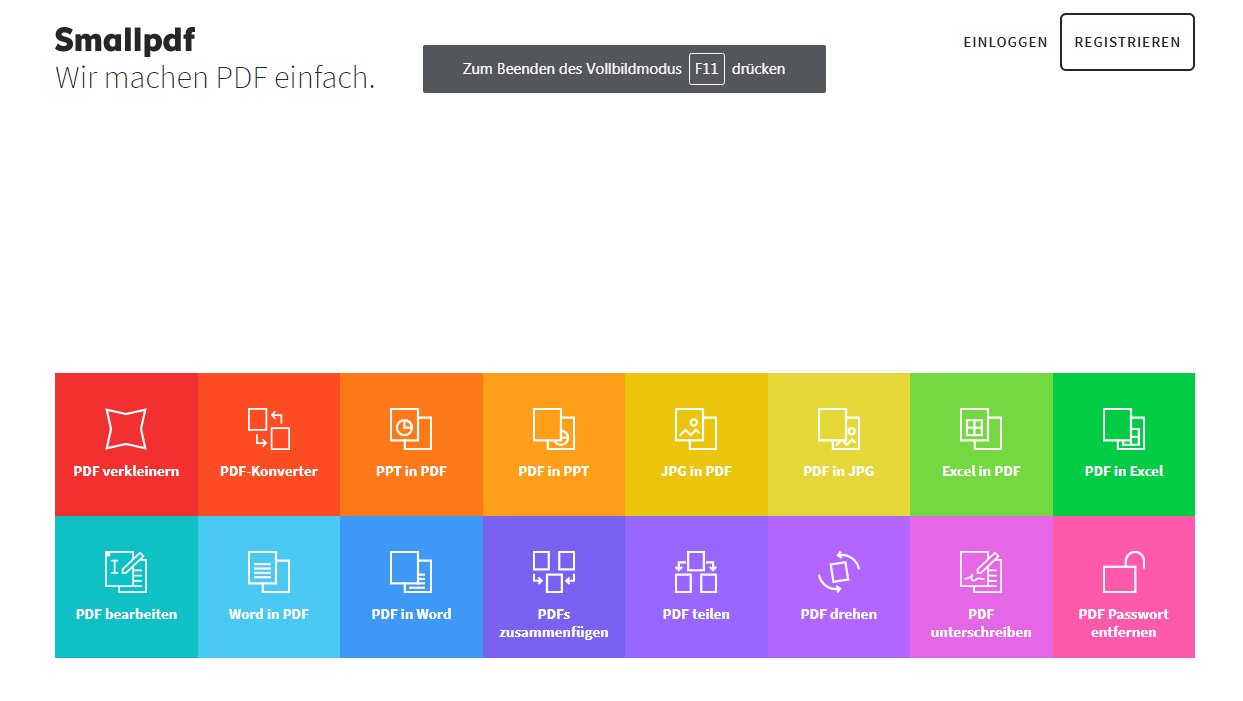The width and height of the screenshot is (1243, 701).
Task: Select the PDF in PPT icon
Action: 554,428
